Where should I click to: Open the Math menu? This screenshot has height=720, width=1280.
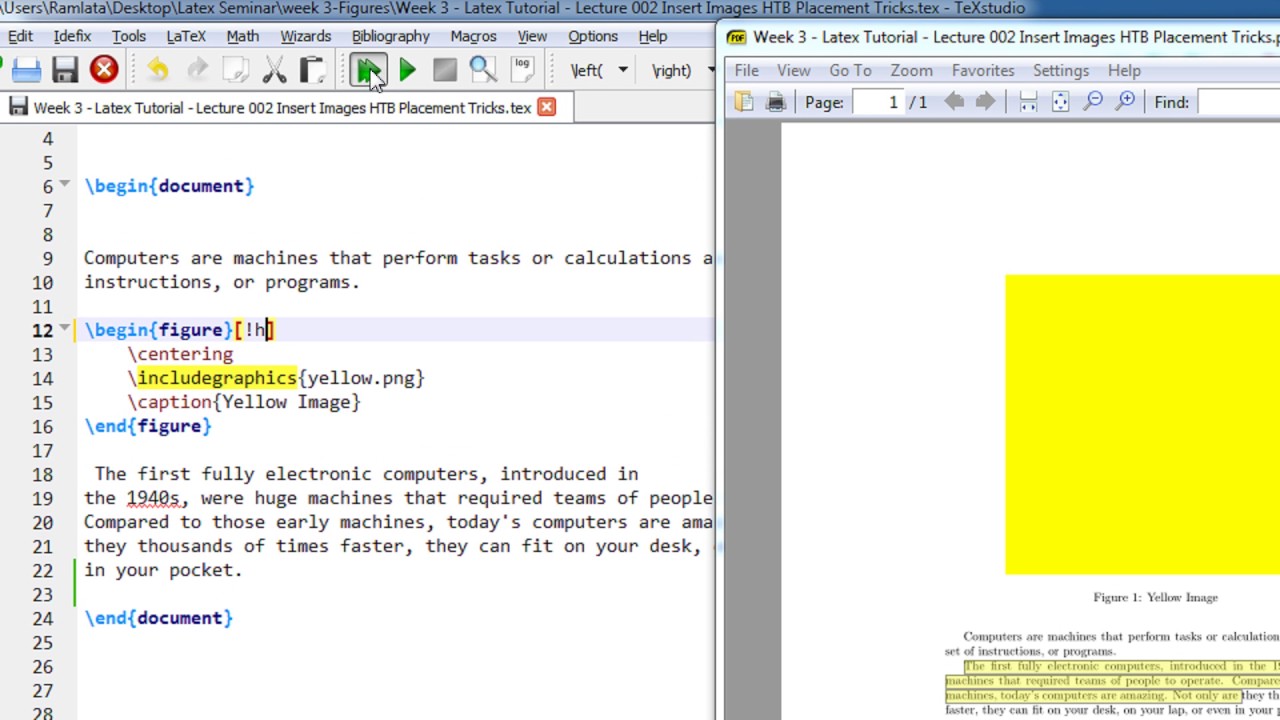click(x=243, y=36)
